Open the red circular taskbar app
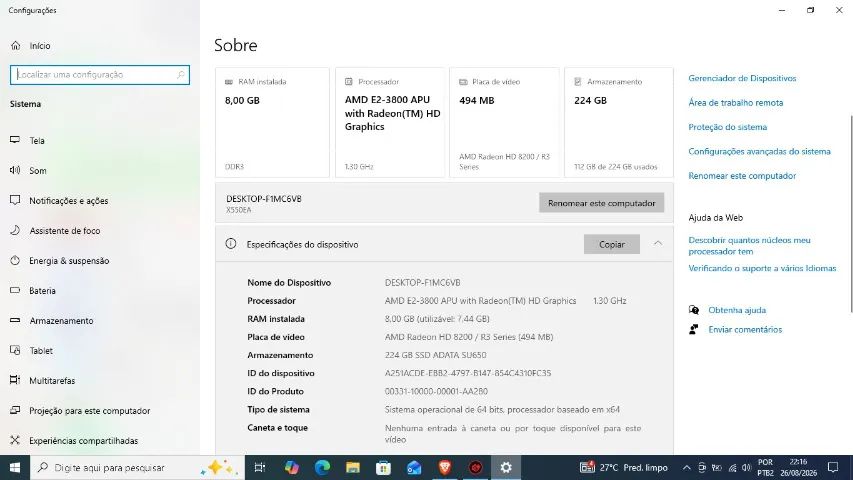Image resolution: width=853 pixels, height=480 pixels. [x=475, y=467]
